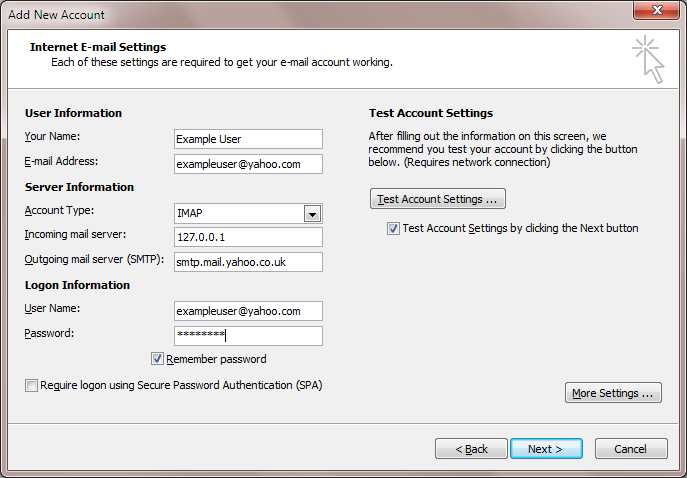
Task: Cancel the account setup
Action: click(x=631, y=449)
